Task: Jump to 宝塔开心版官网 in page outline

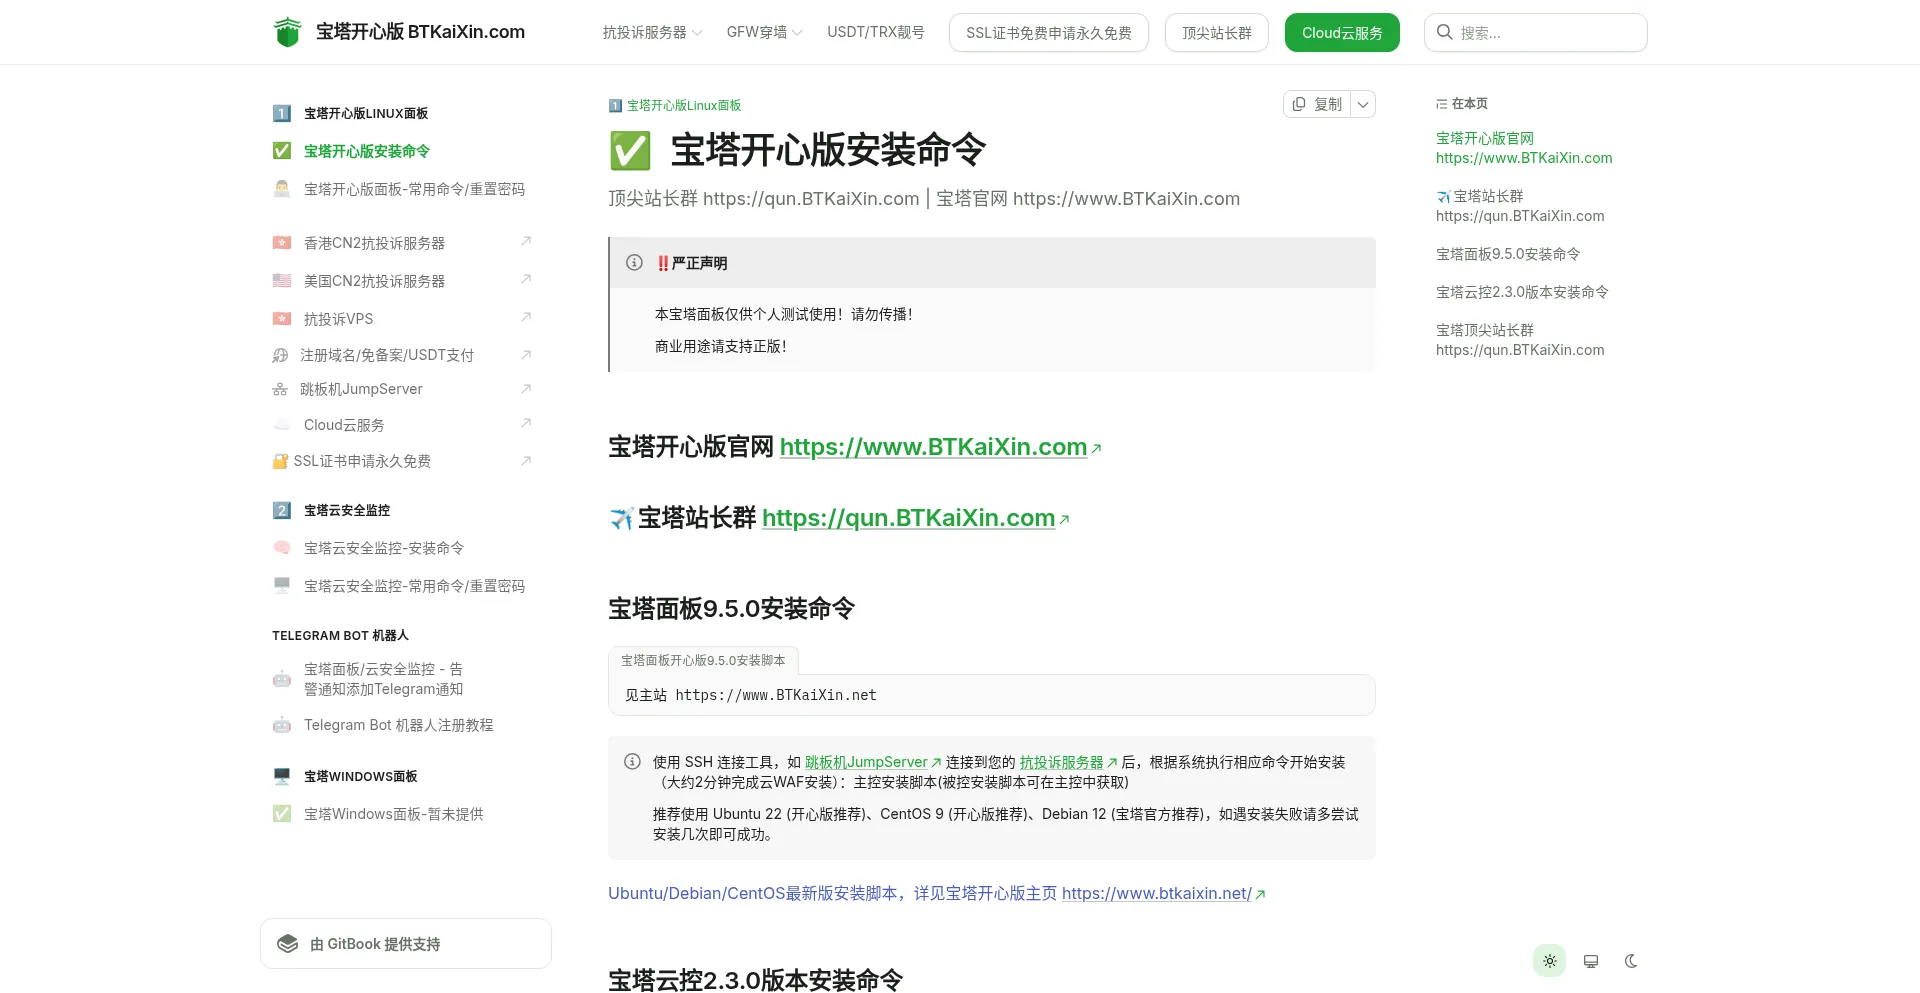Action: 1524,148
